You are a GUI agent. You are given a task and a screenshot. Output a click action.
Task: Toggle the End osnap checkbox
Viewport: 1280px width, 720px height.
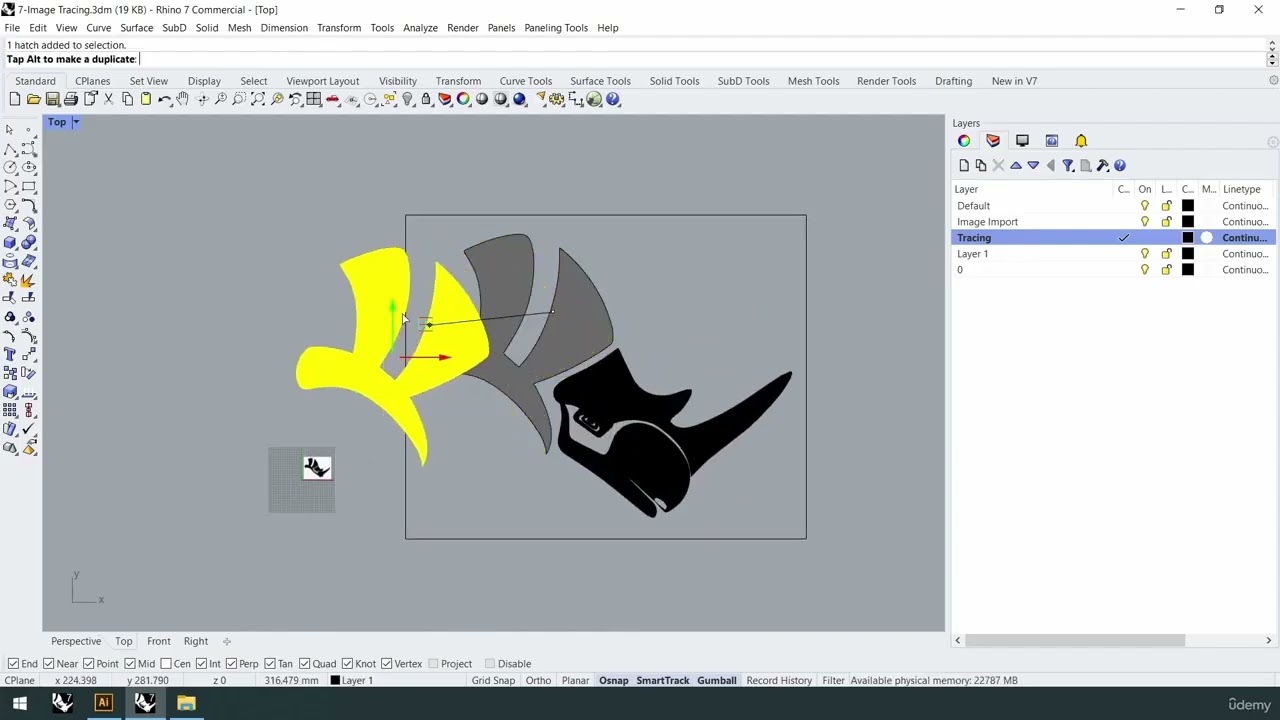(13, 664)
